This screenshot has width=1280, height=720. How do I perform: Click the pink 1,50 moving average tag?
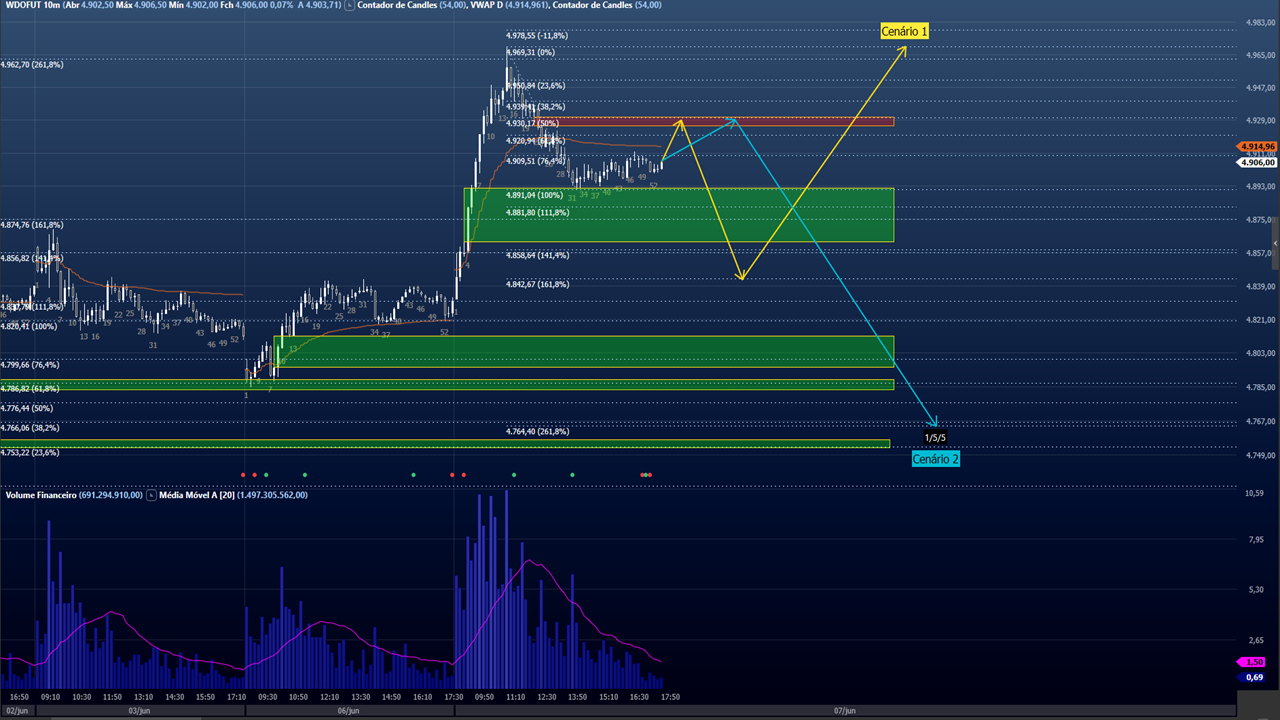[1253, 662]
